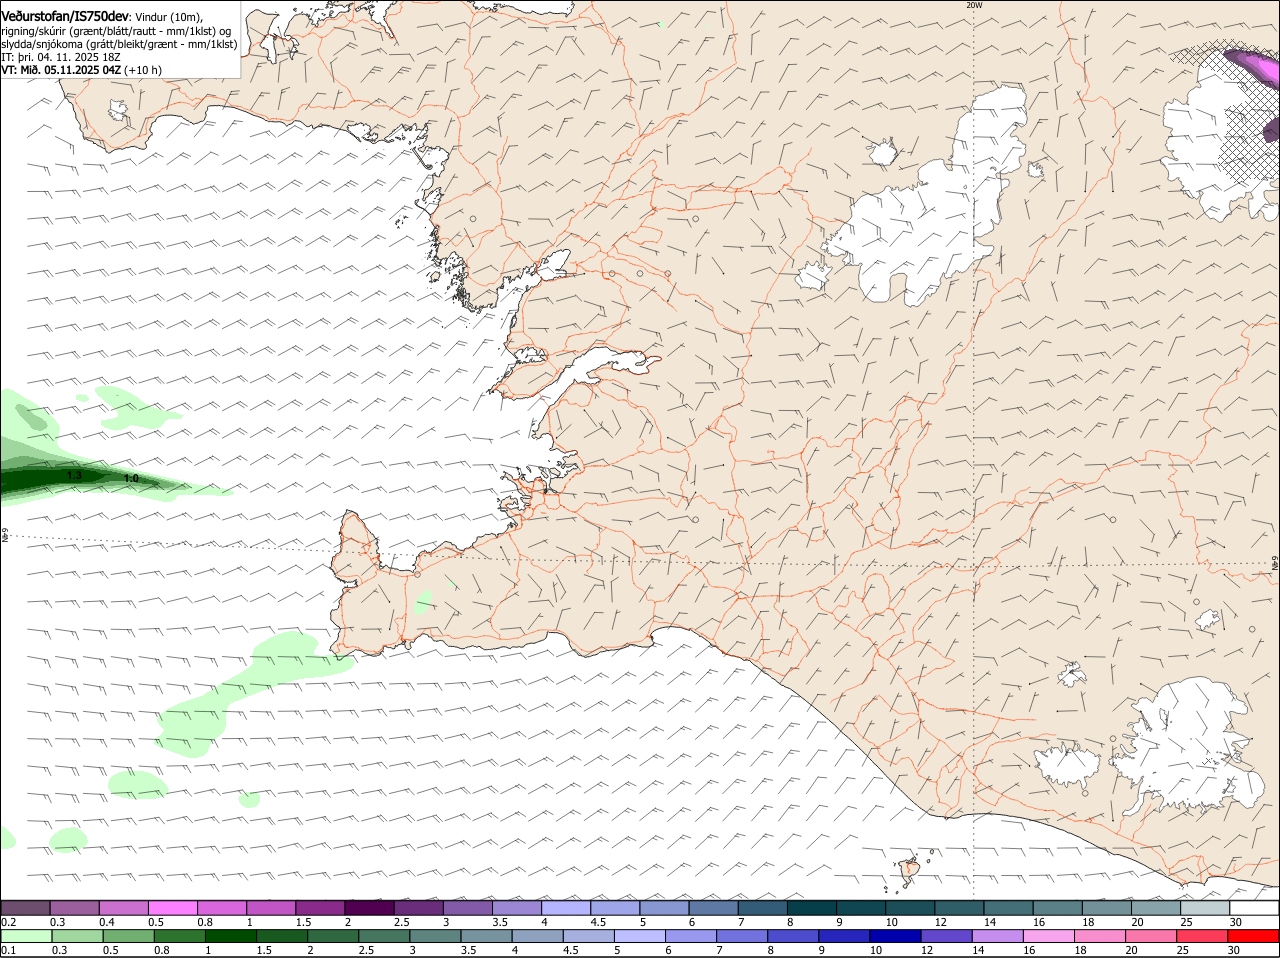Pick the lower-row swatch labeled 3.5
1280x958 pixels.
pos(484,936)
